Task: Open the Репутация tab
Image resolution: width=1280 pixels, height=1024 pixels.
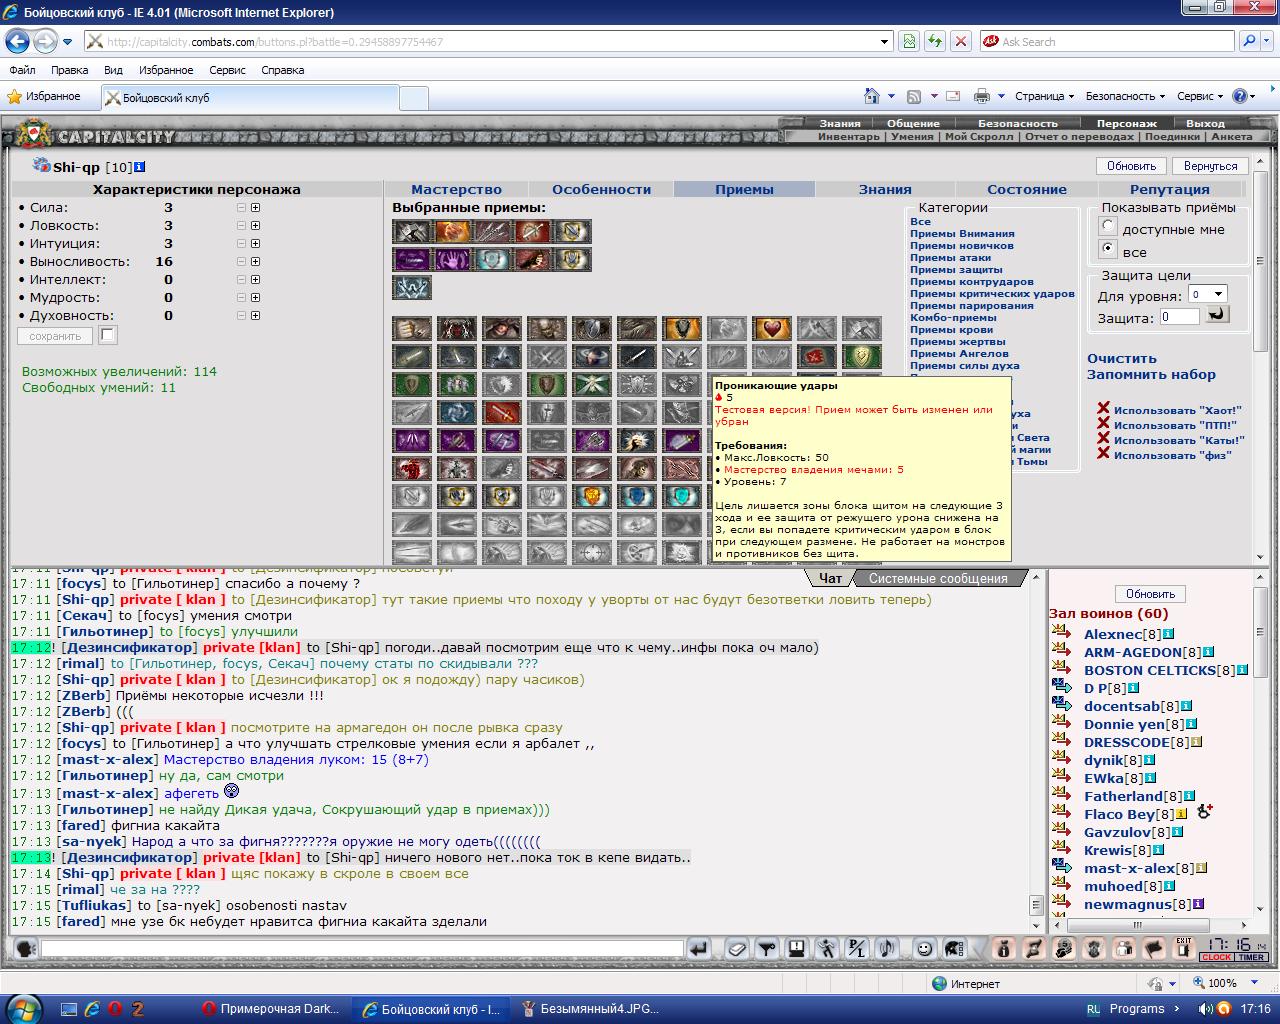Action: point(1169,189)
